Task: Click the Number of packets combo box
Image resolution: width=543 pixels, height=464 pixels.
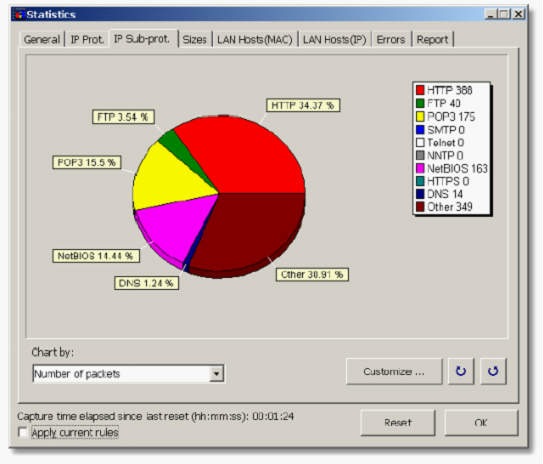Action: point(128,374)
